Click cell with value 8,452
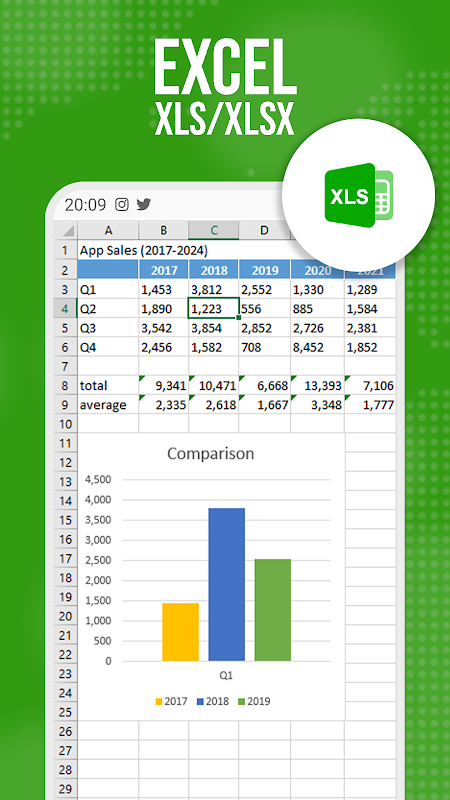 coord(317,347)
